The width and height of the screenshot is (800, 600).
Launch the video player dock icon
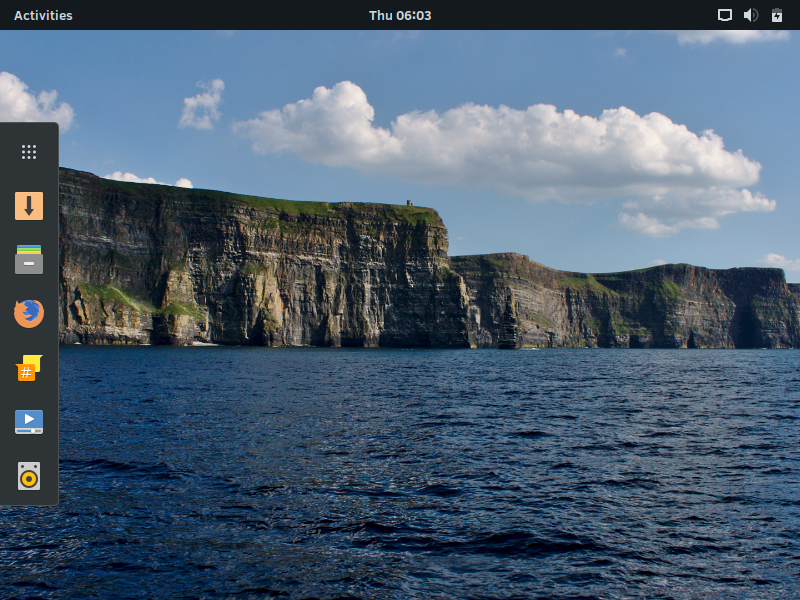(29, 422)
